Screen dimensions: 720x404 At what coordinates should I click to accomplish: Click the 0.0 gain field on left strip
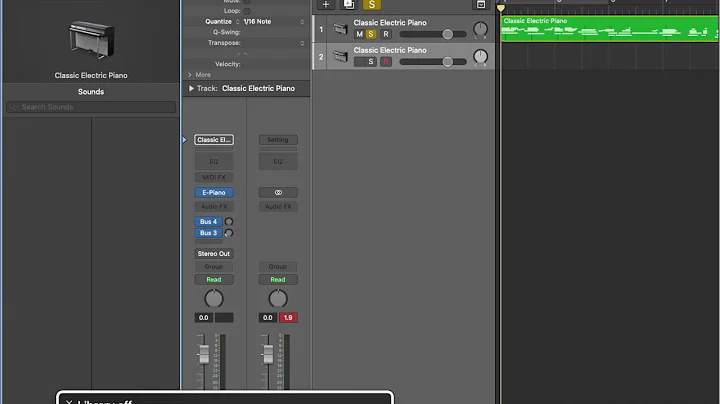coord(203,318)
